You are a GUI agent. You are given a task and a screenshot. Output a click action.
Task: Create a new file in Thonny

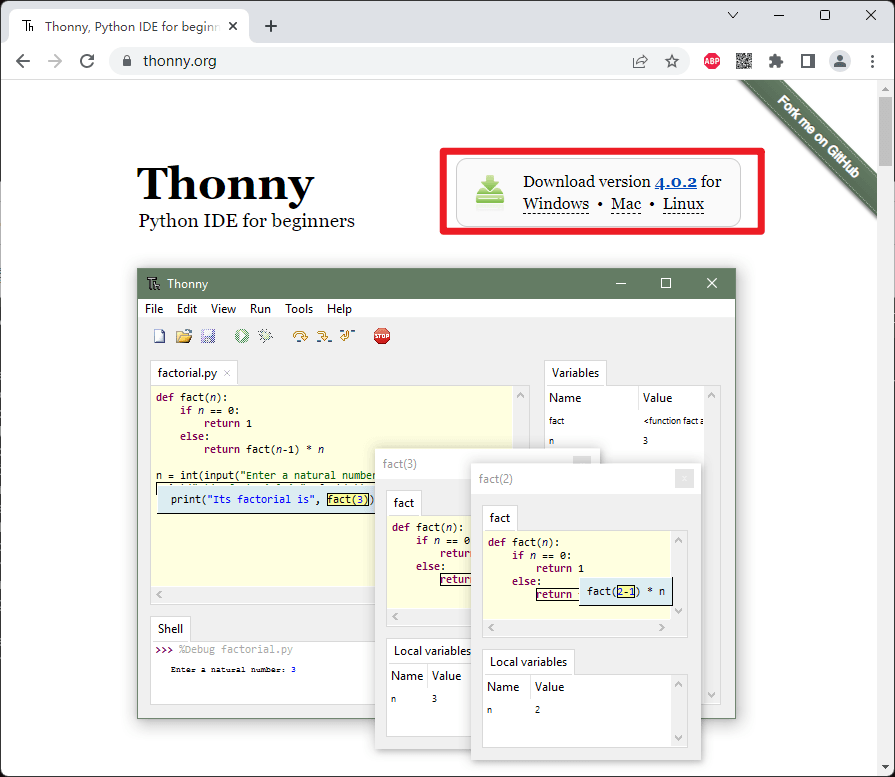point(159,335)
